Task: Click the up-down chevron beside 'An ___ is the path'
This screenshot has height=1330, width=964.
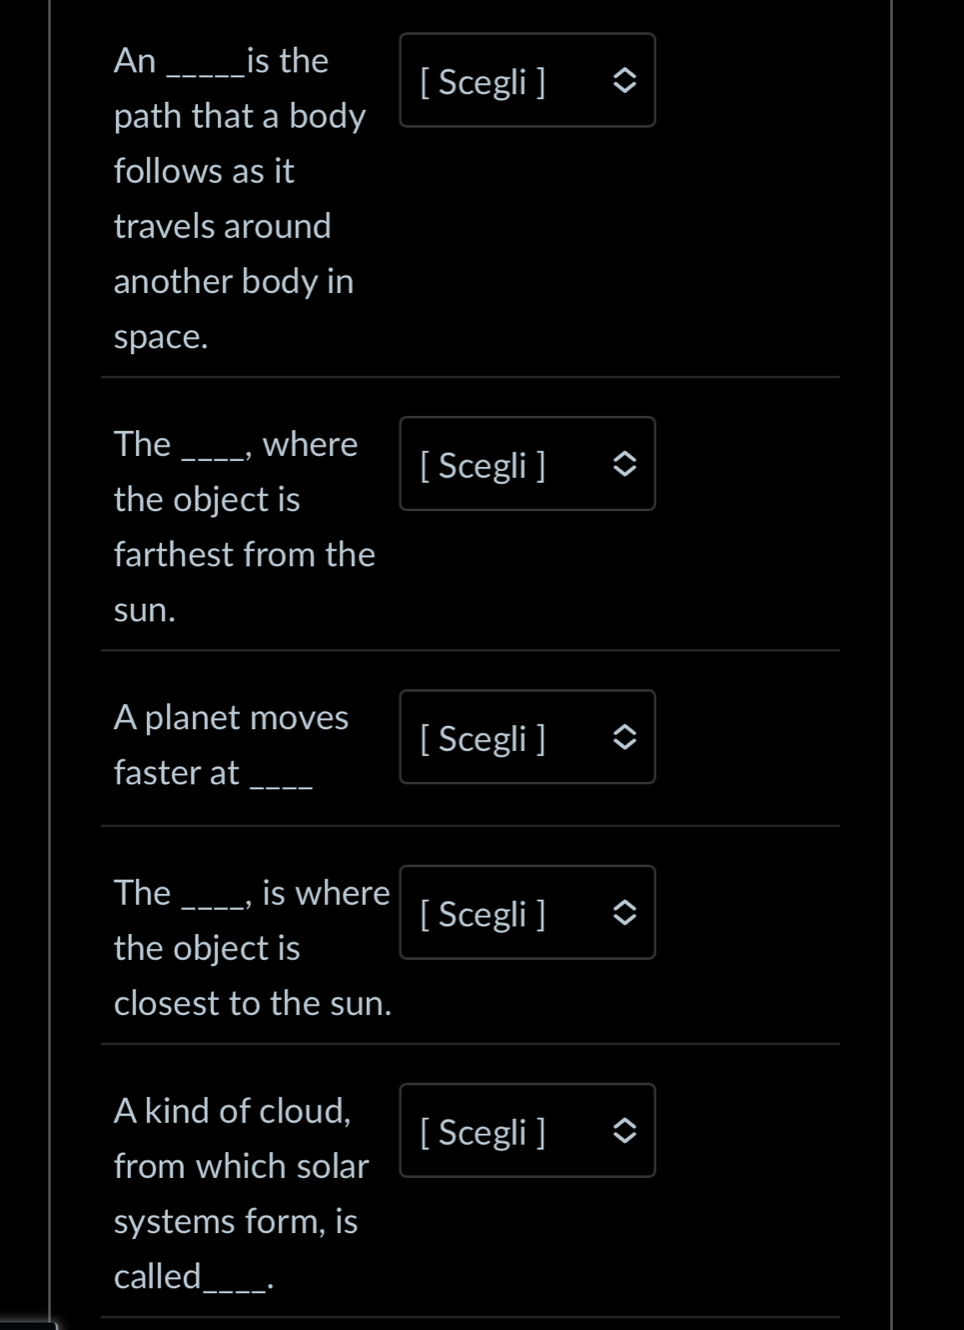Action: click(624, 81)
